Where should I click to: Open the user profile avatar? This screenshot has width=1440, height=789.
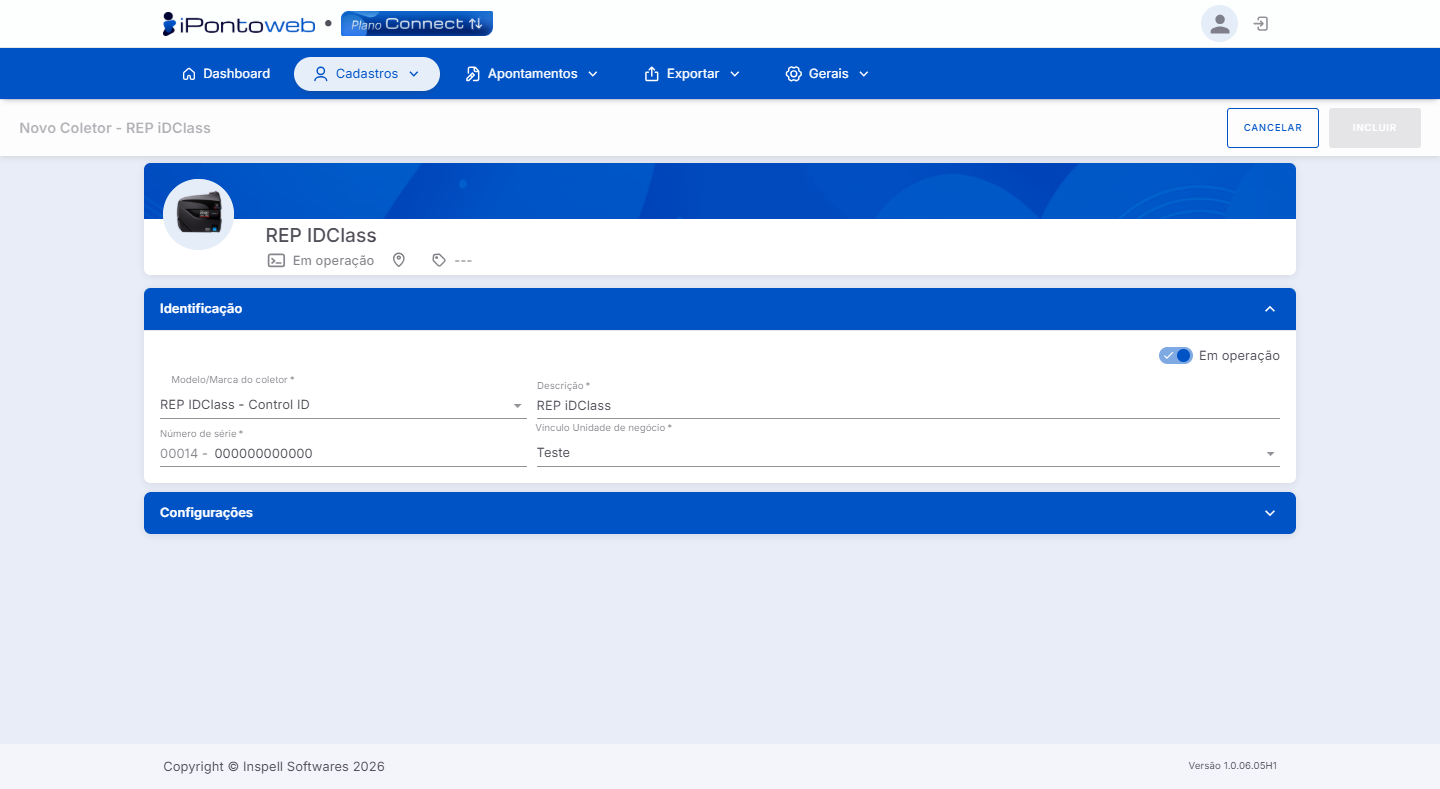1219,24
